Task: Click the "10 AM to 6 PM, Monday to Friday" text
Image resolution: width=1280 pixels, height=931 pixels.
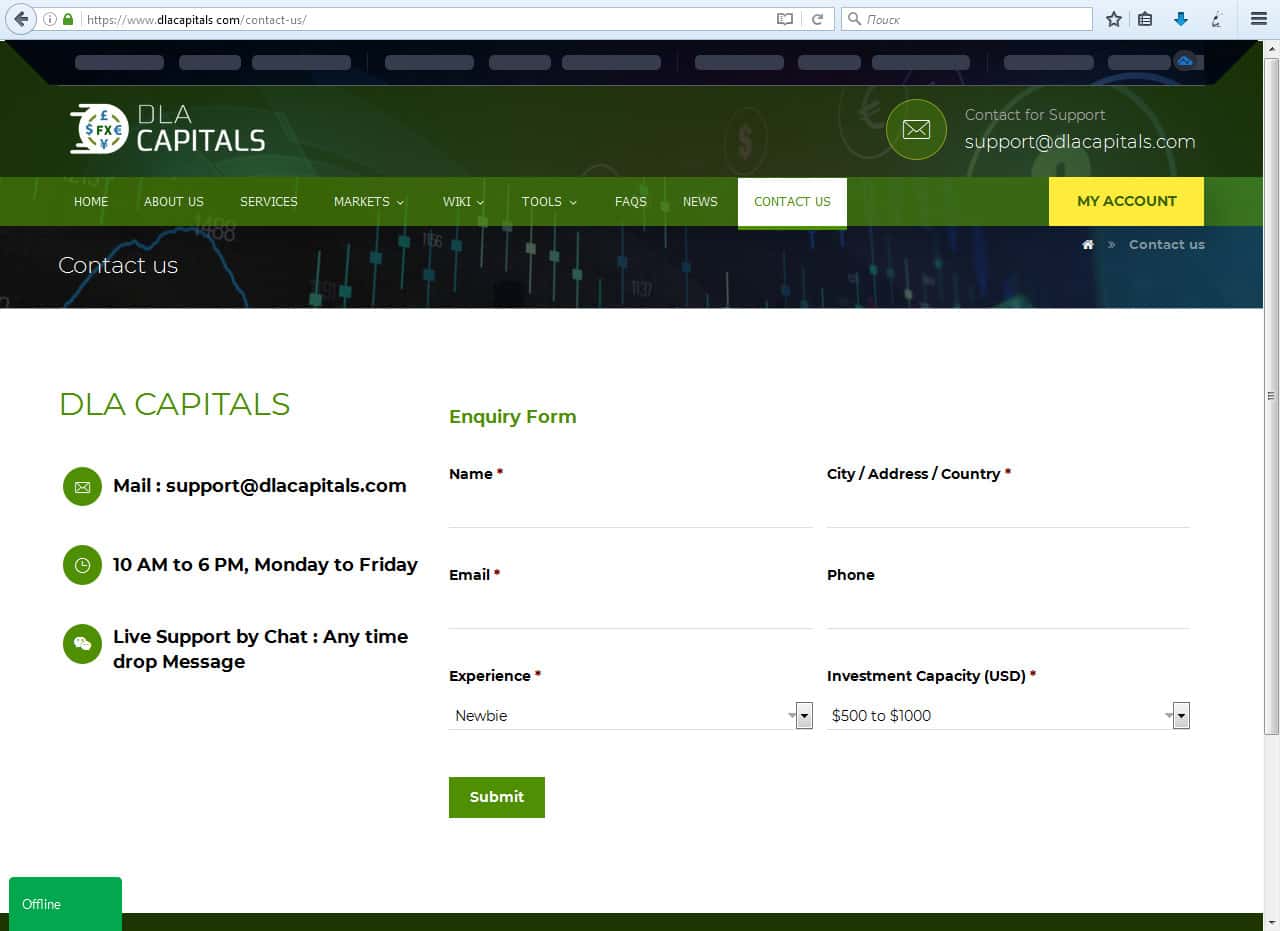Action: pos(265,565)
